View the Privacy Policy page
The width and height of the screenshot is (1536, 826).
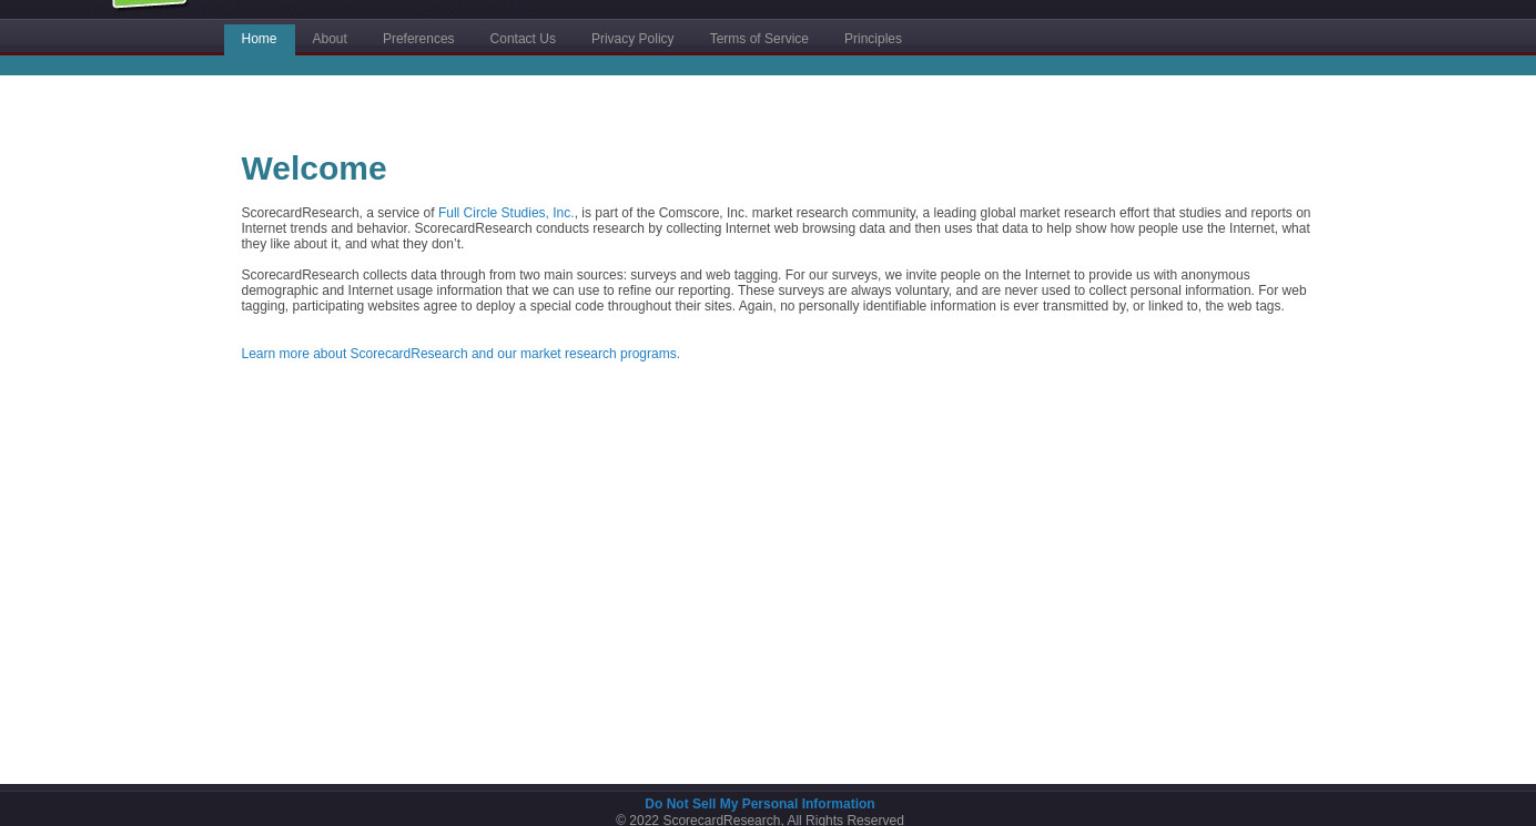632,39
